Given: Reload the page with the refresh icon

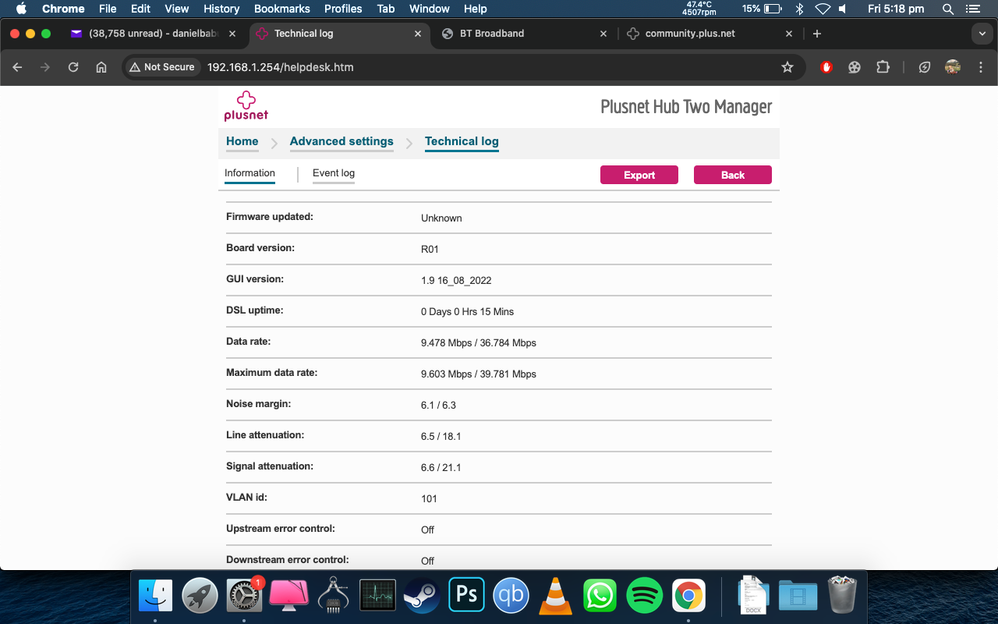Looking at the screenshot, I should (x=73, y=67).
